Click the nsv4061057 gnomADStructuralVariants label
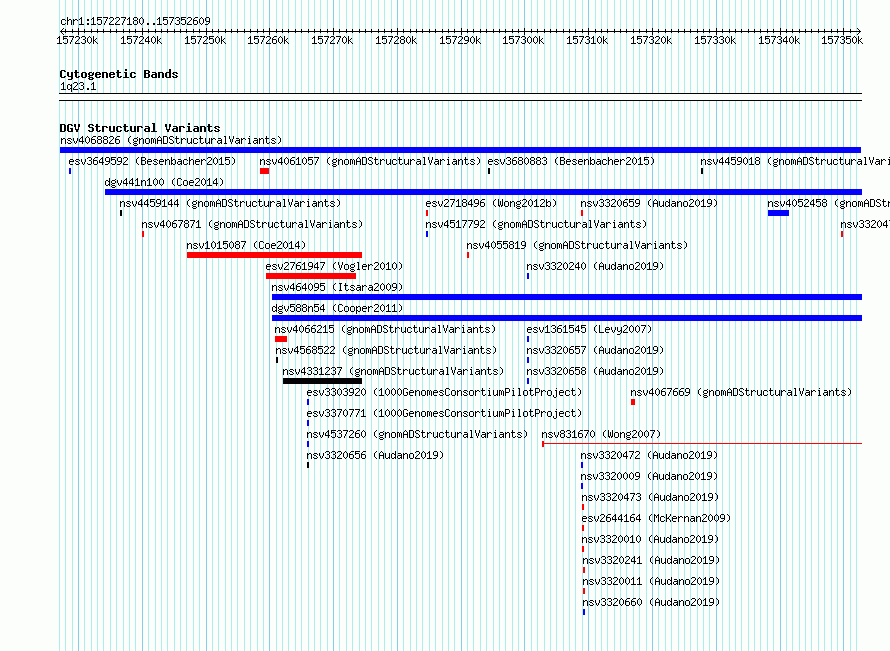The width and height of the screenshot is (890, 651). pyautogui.click(x=370, y=161)
